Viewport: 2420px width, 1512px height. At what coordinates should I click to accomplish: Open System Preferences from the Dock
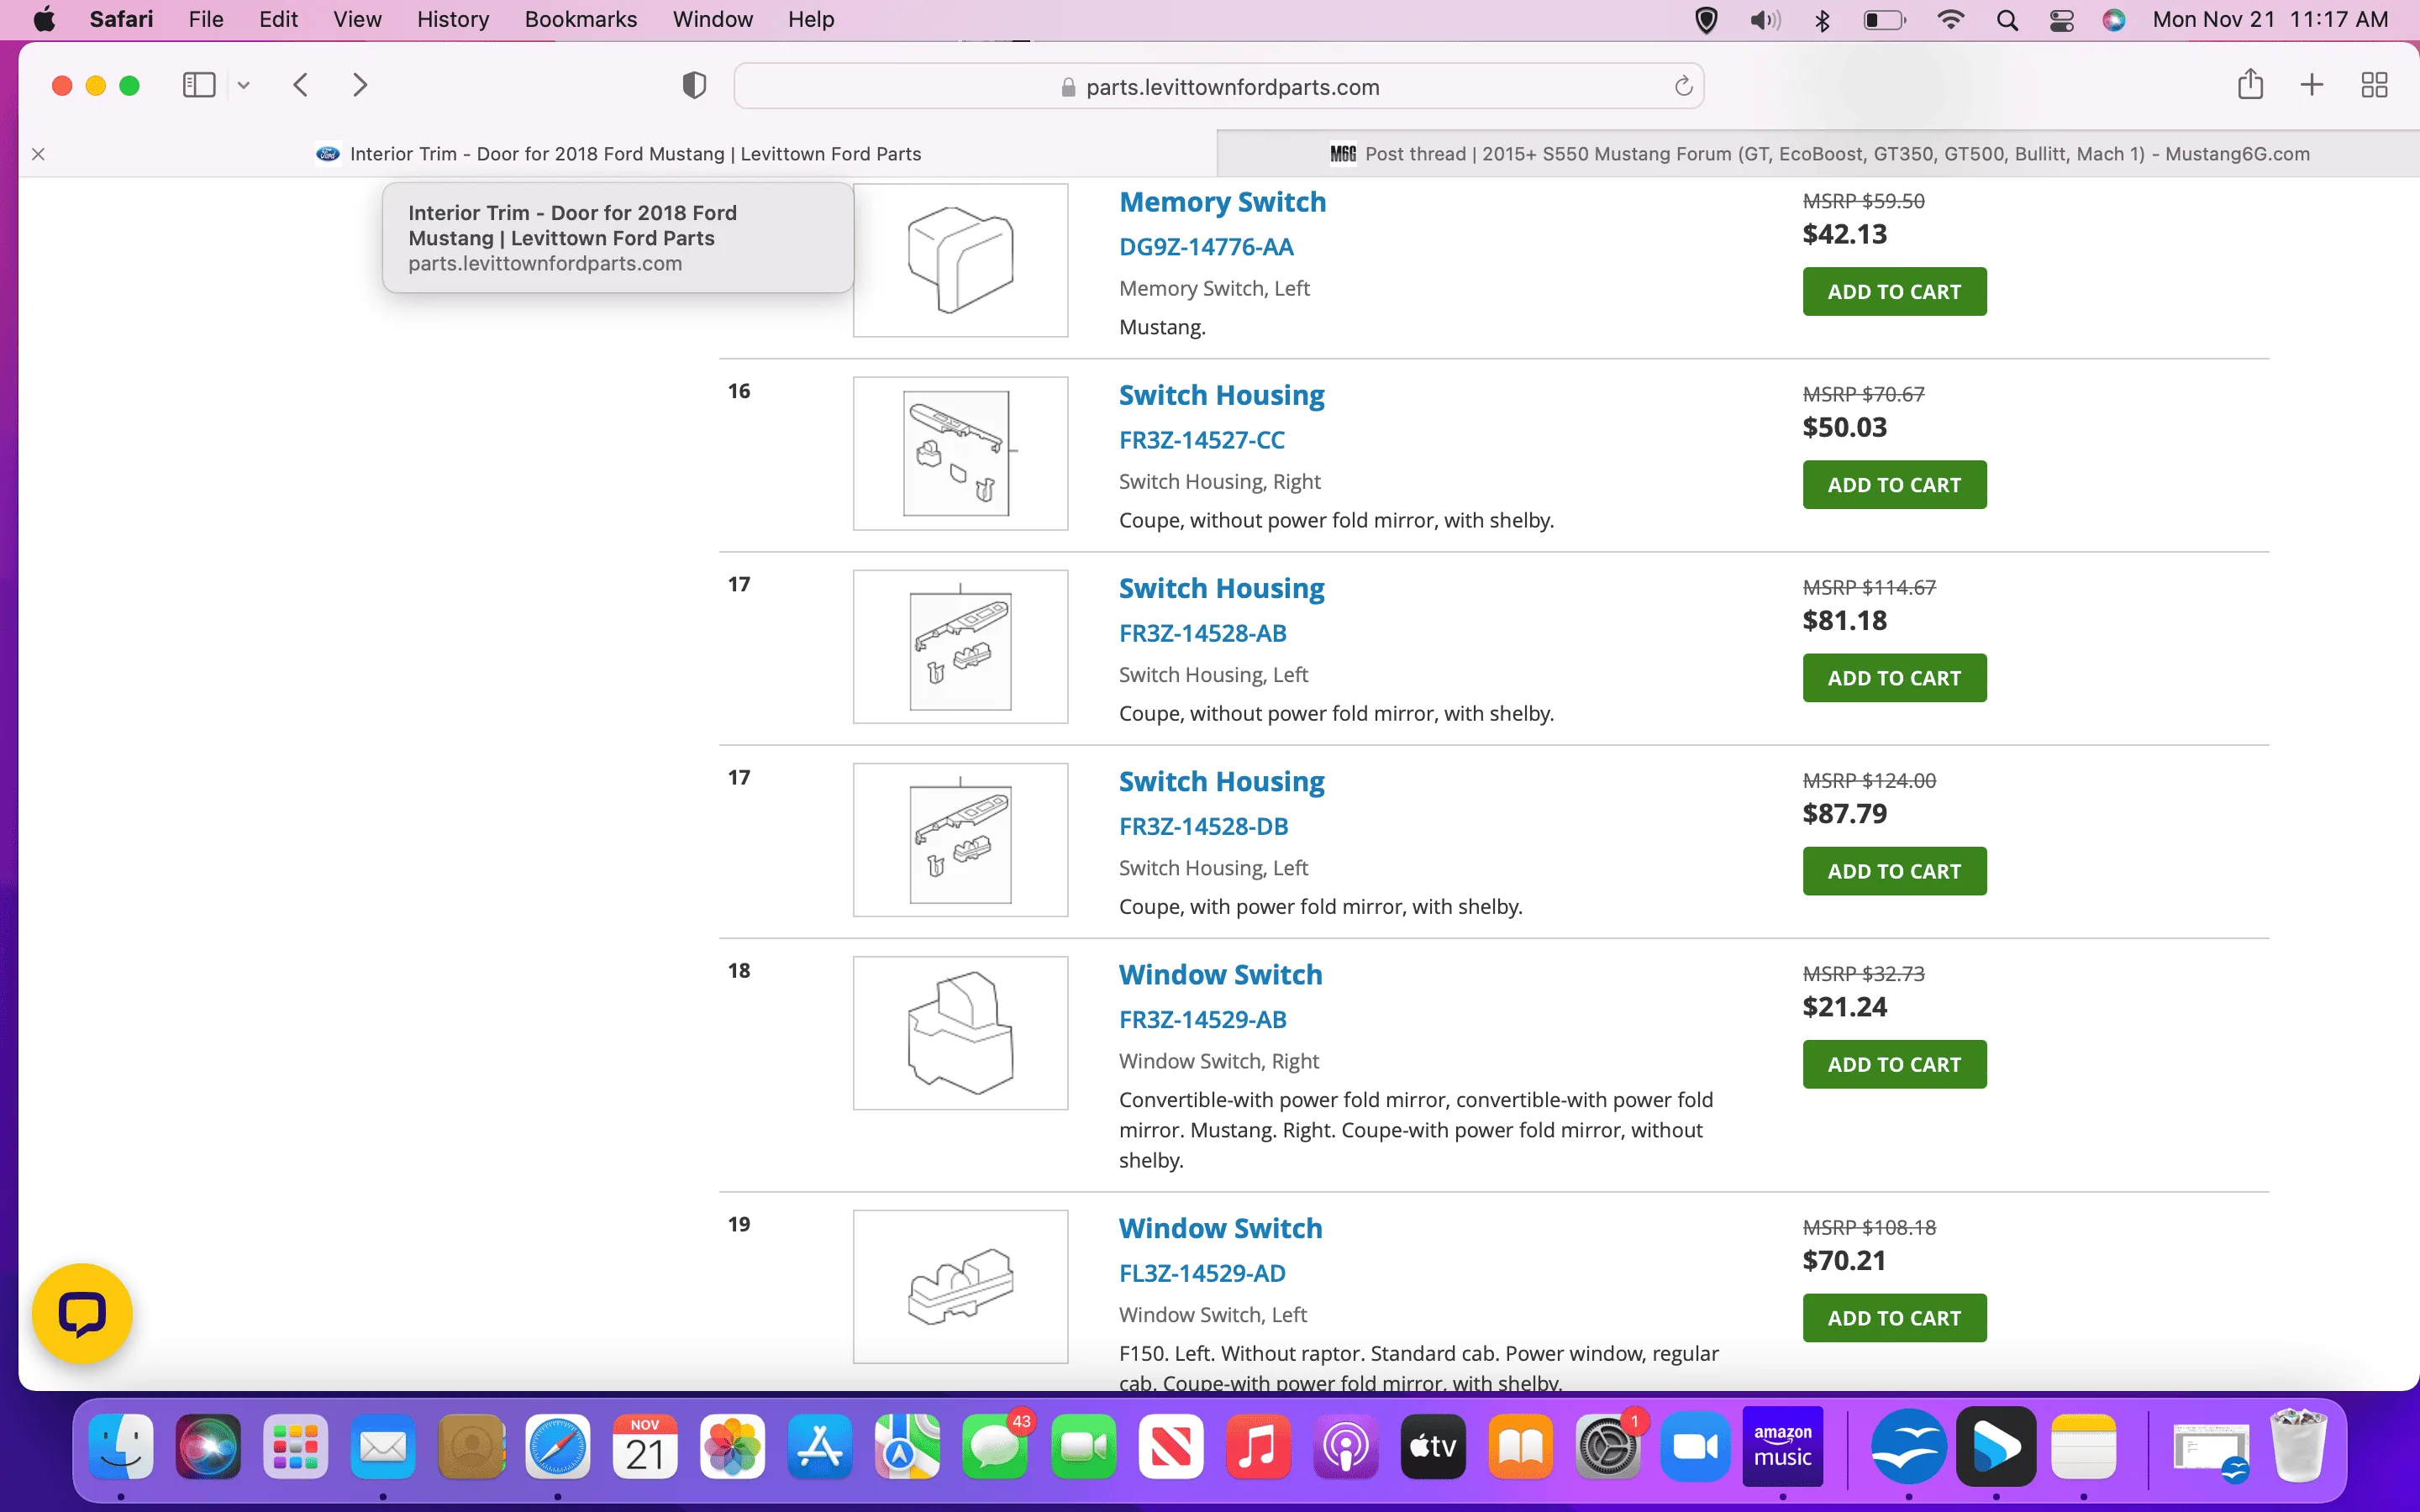1608,1446
